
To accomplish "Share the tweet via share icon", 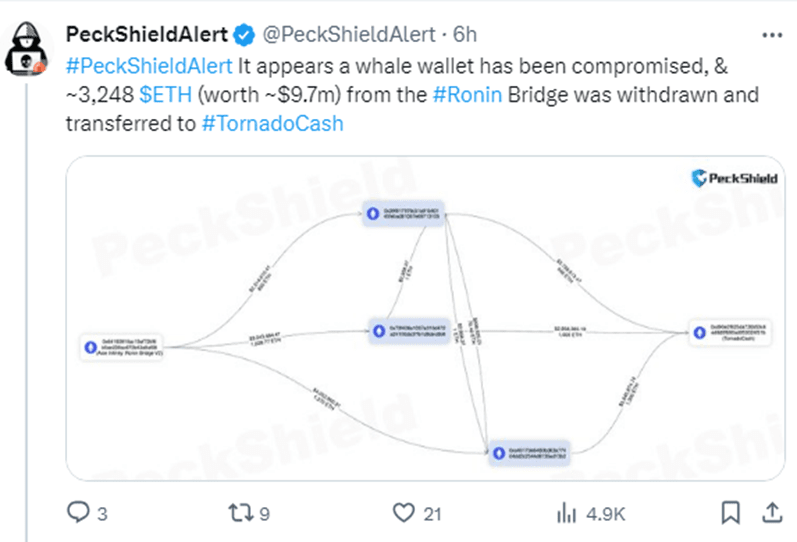I will (772, 513).
